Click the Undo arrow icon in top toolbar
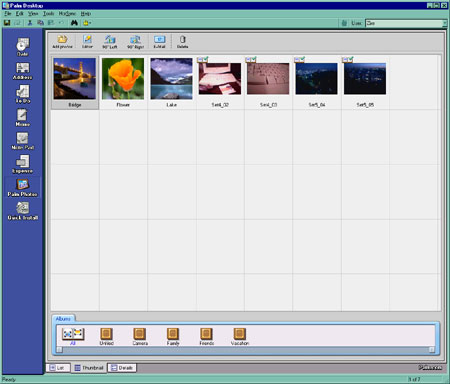The width and height of the screenshot is (450, 384). [61, 23]
